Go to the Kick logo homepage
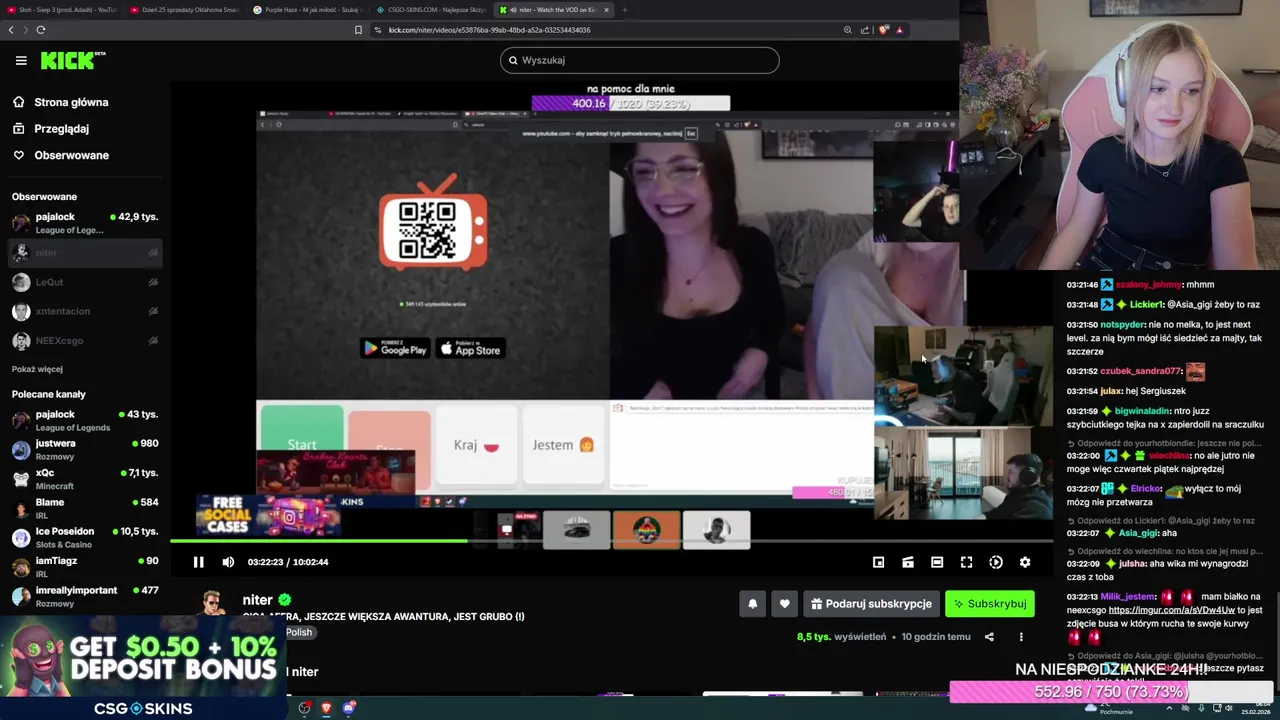This screenshot has width=1280, height=720. (72, 61)
